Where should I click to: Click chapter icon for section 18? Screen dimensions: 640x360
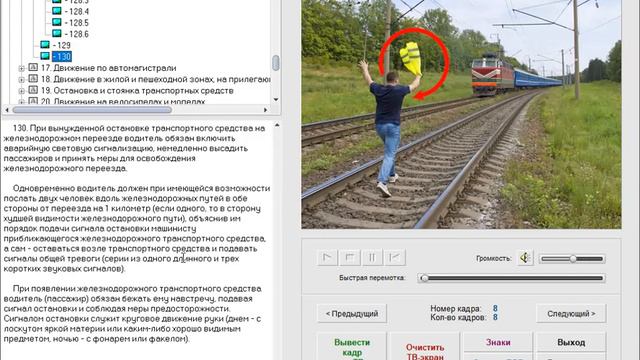[33, 79]
